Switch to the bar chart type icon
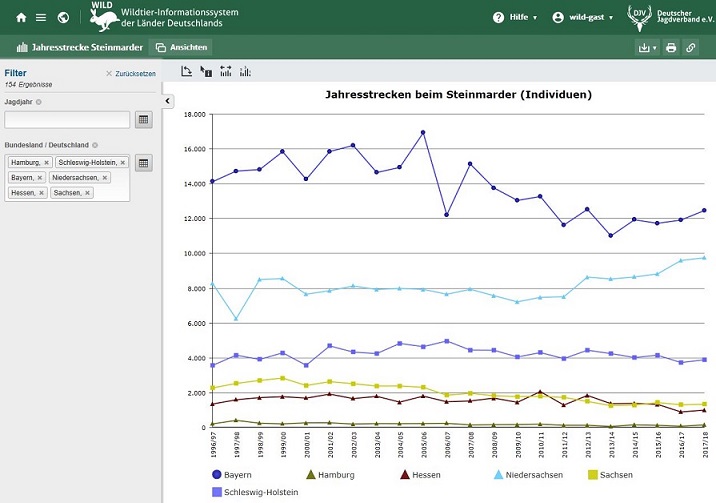 coord(245,71)
